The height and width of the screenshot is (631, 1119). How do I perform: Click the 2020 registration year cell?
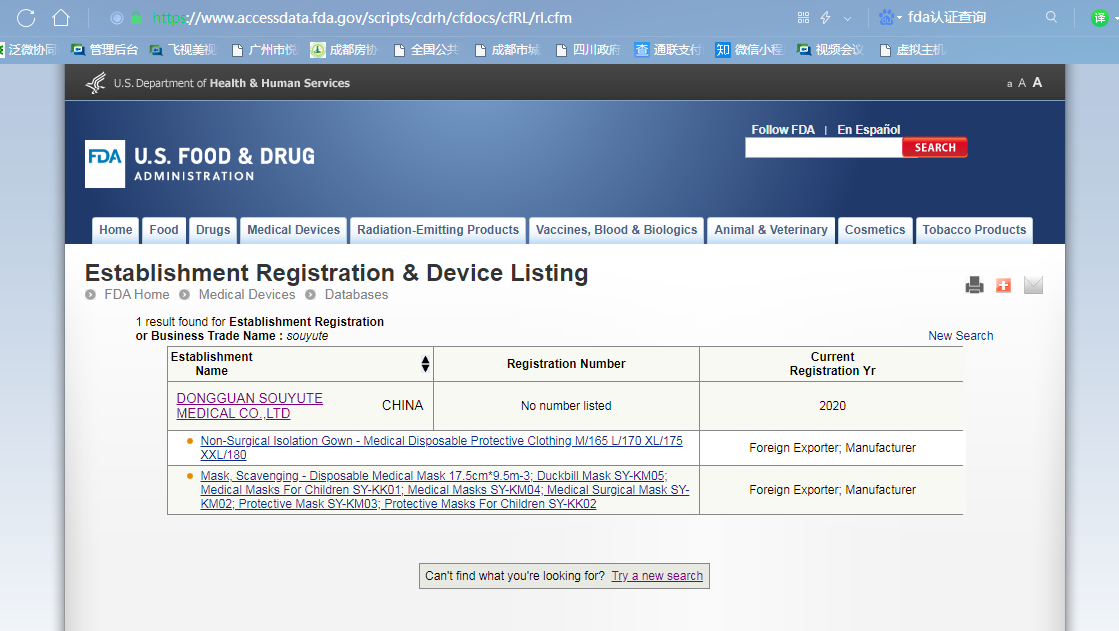832,405
